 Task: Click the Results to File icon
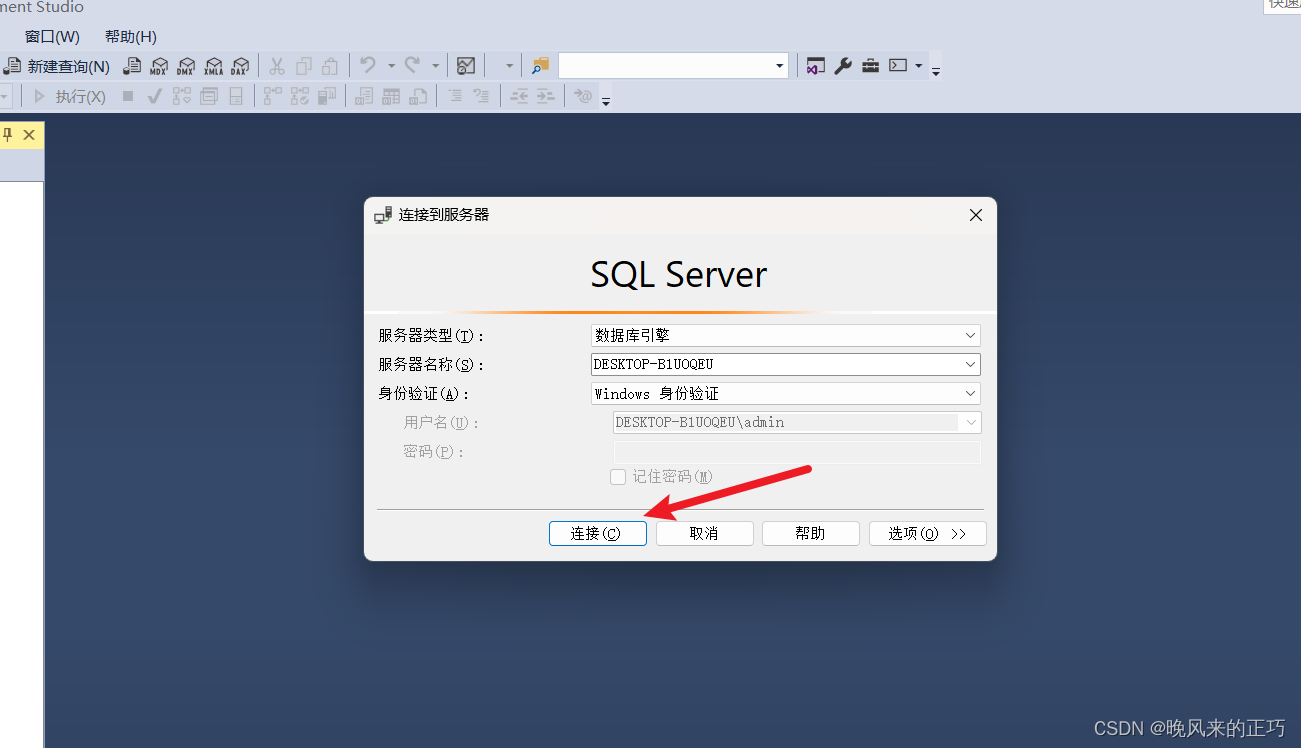(418, 96)
